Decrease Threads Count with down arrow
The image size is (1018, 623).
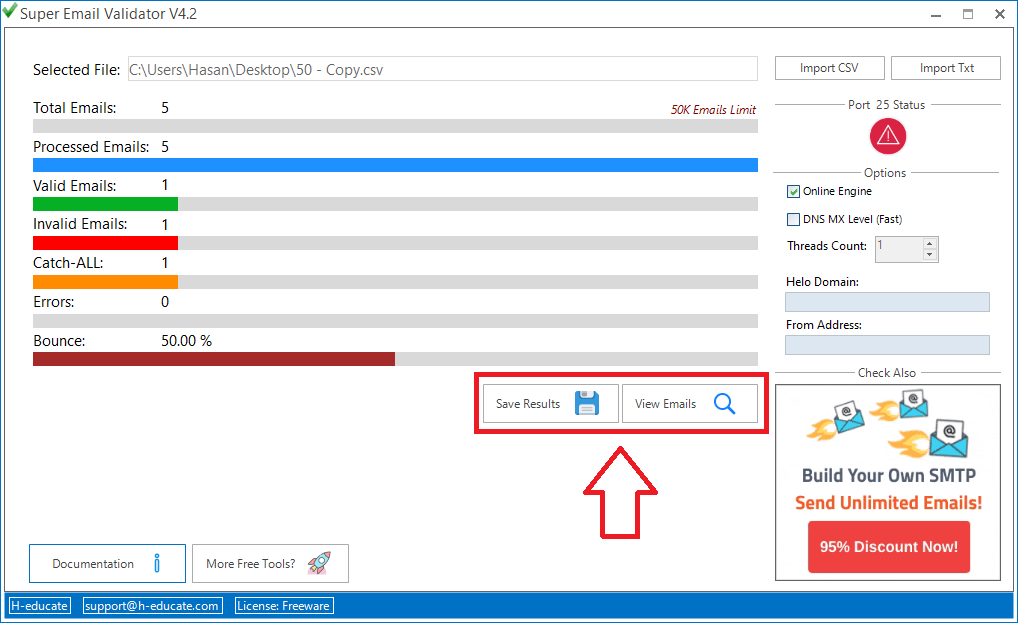[x=930, y=255]
